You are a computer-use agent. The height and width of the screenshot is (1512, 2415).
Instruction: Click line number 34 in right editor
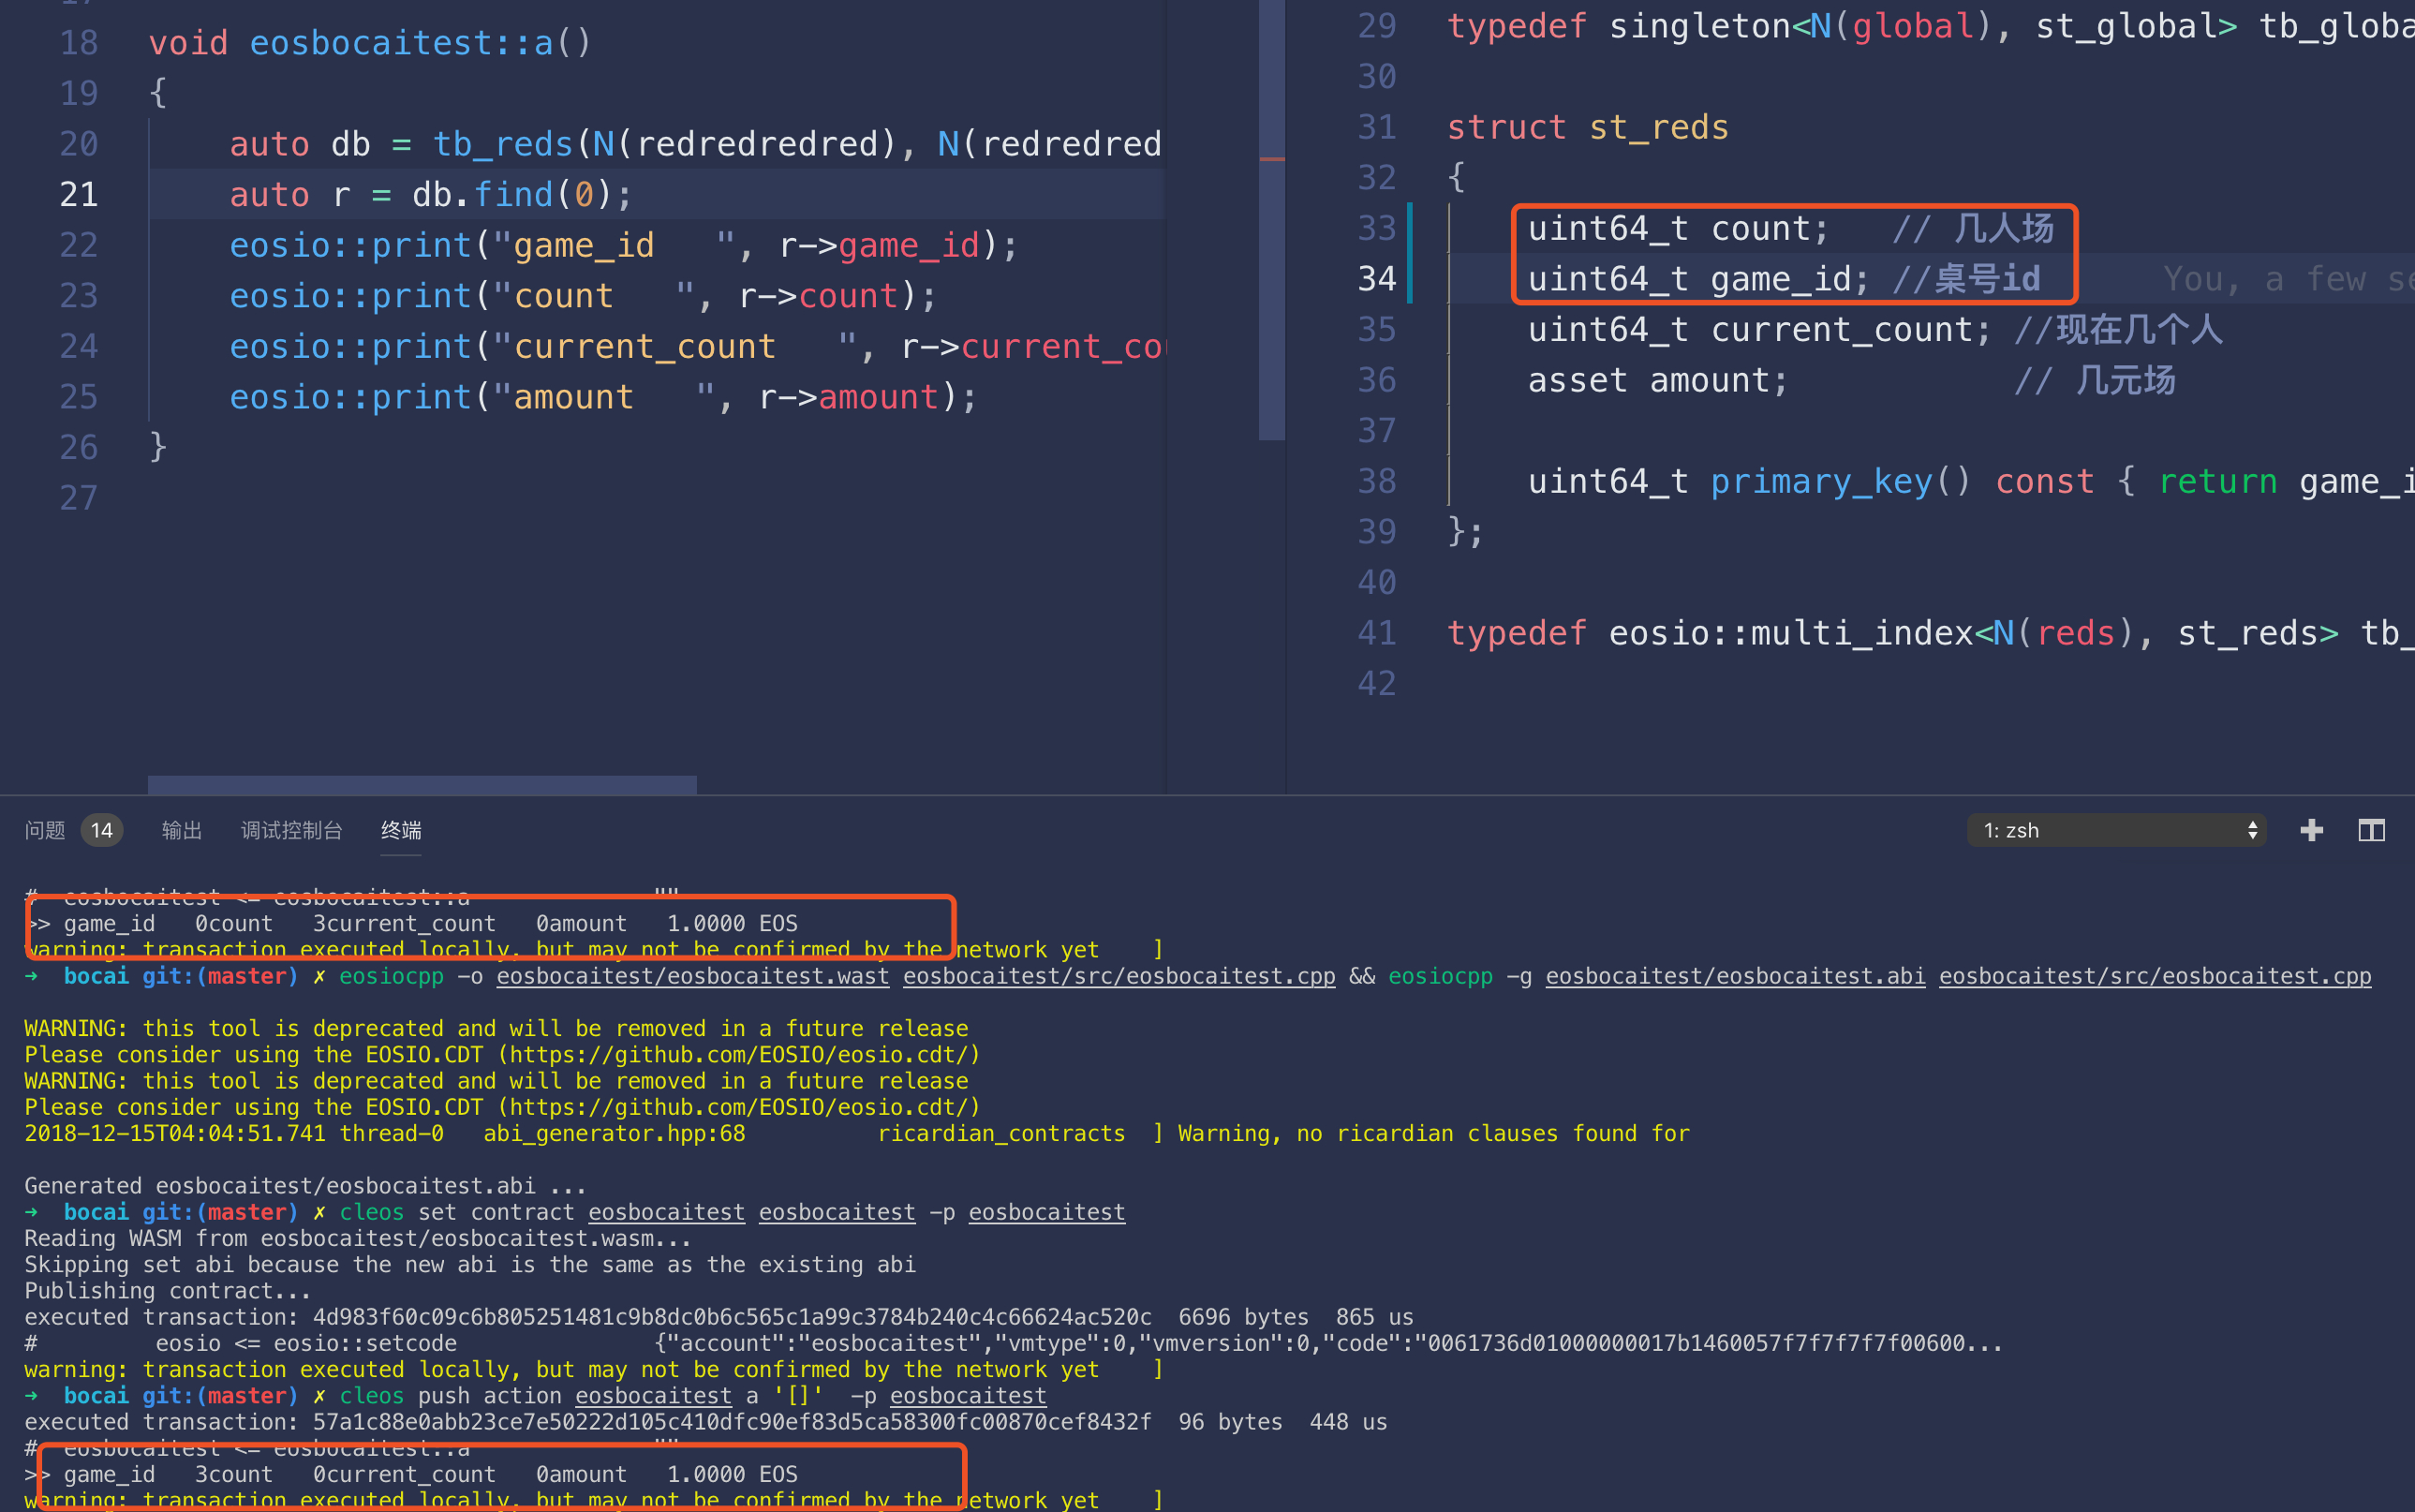point(1376,278)
